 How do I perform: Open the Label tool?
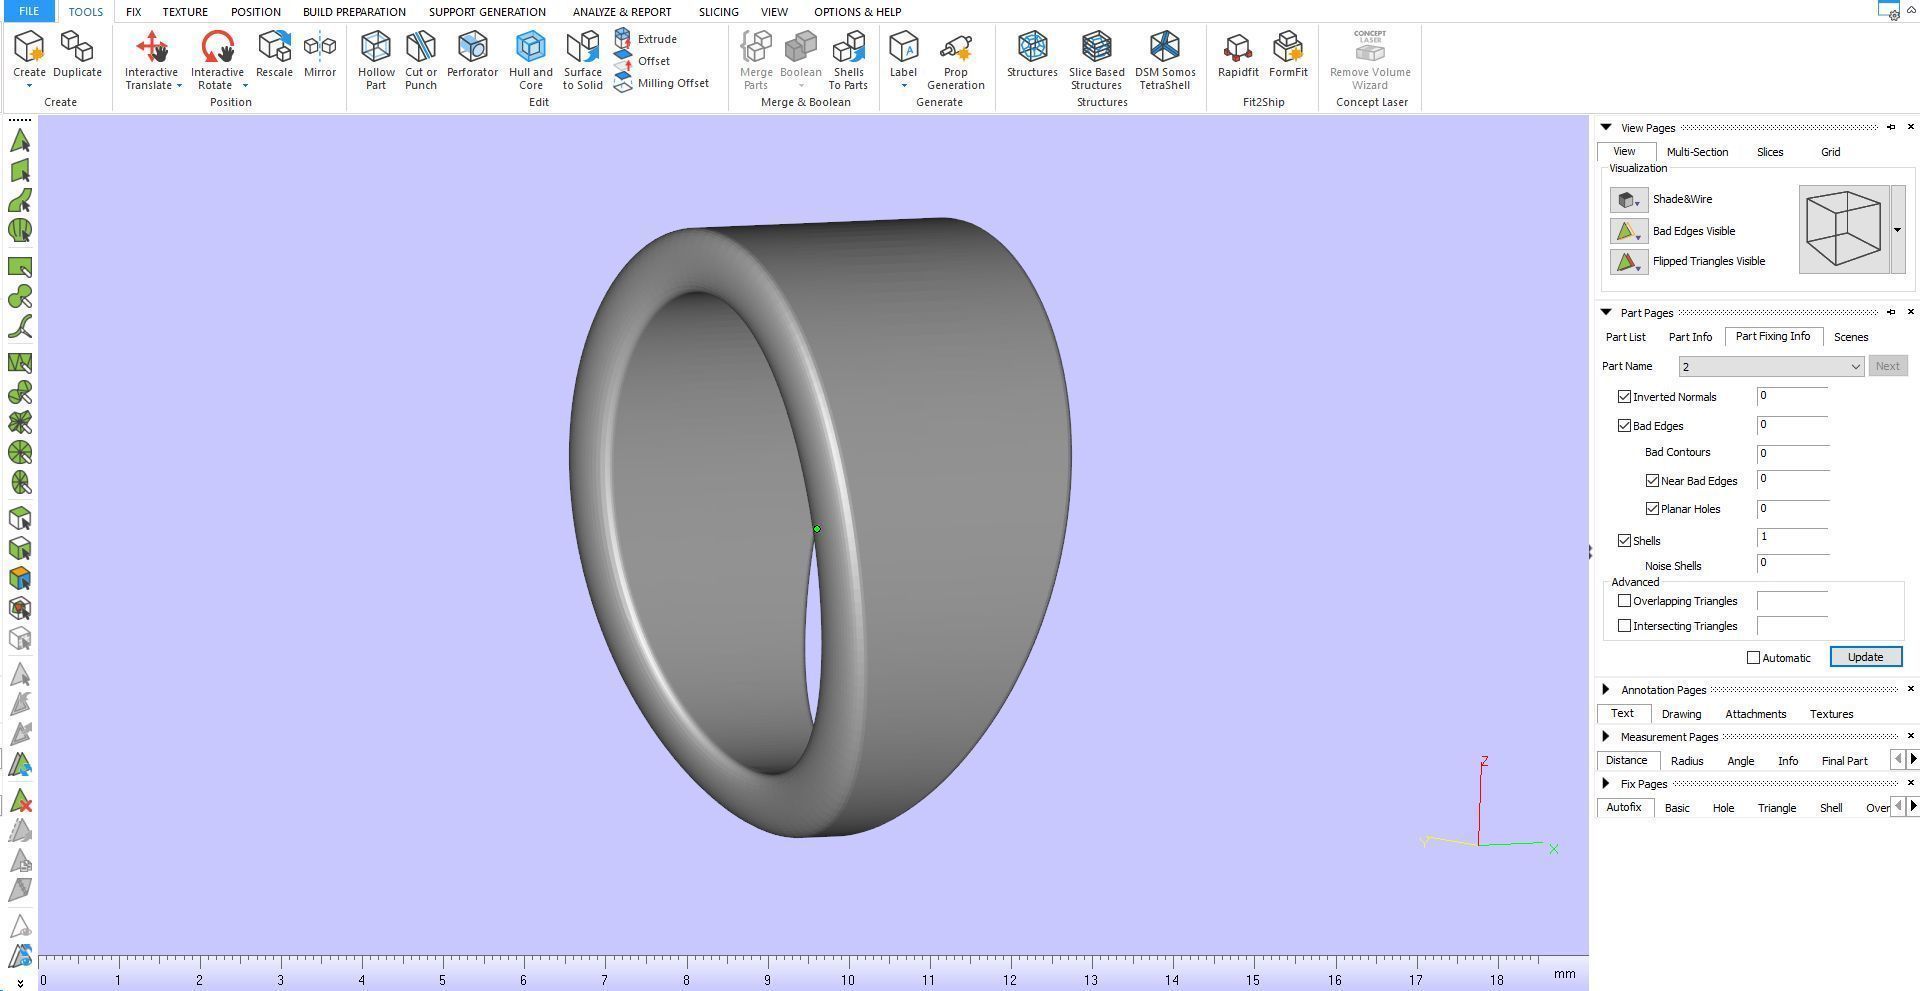(x=903, y=54)
